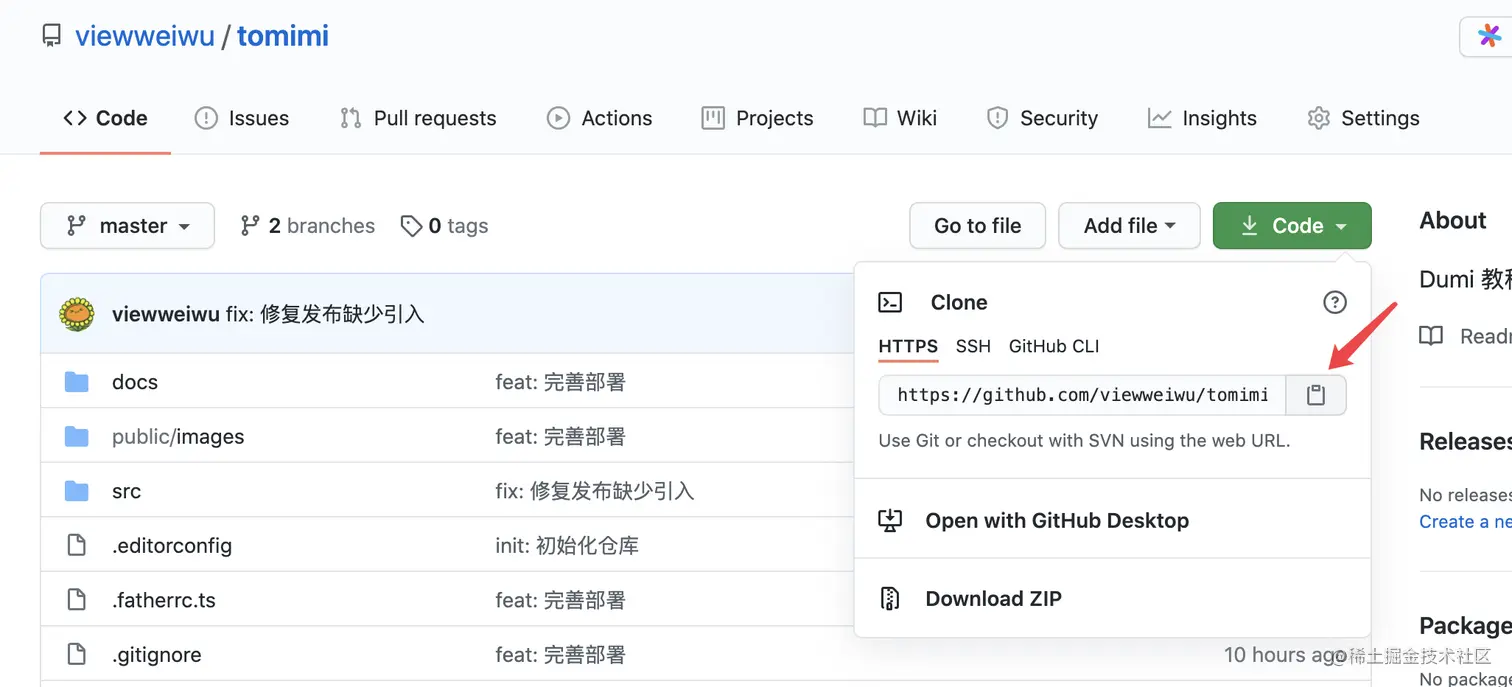Click src commit message fix: 修复发布缺少引入
This screenshot has height=687, width=1512.
(x=594, y=491)
